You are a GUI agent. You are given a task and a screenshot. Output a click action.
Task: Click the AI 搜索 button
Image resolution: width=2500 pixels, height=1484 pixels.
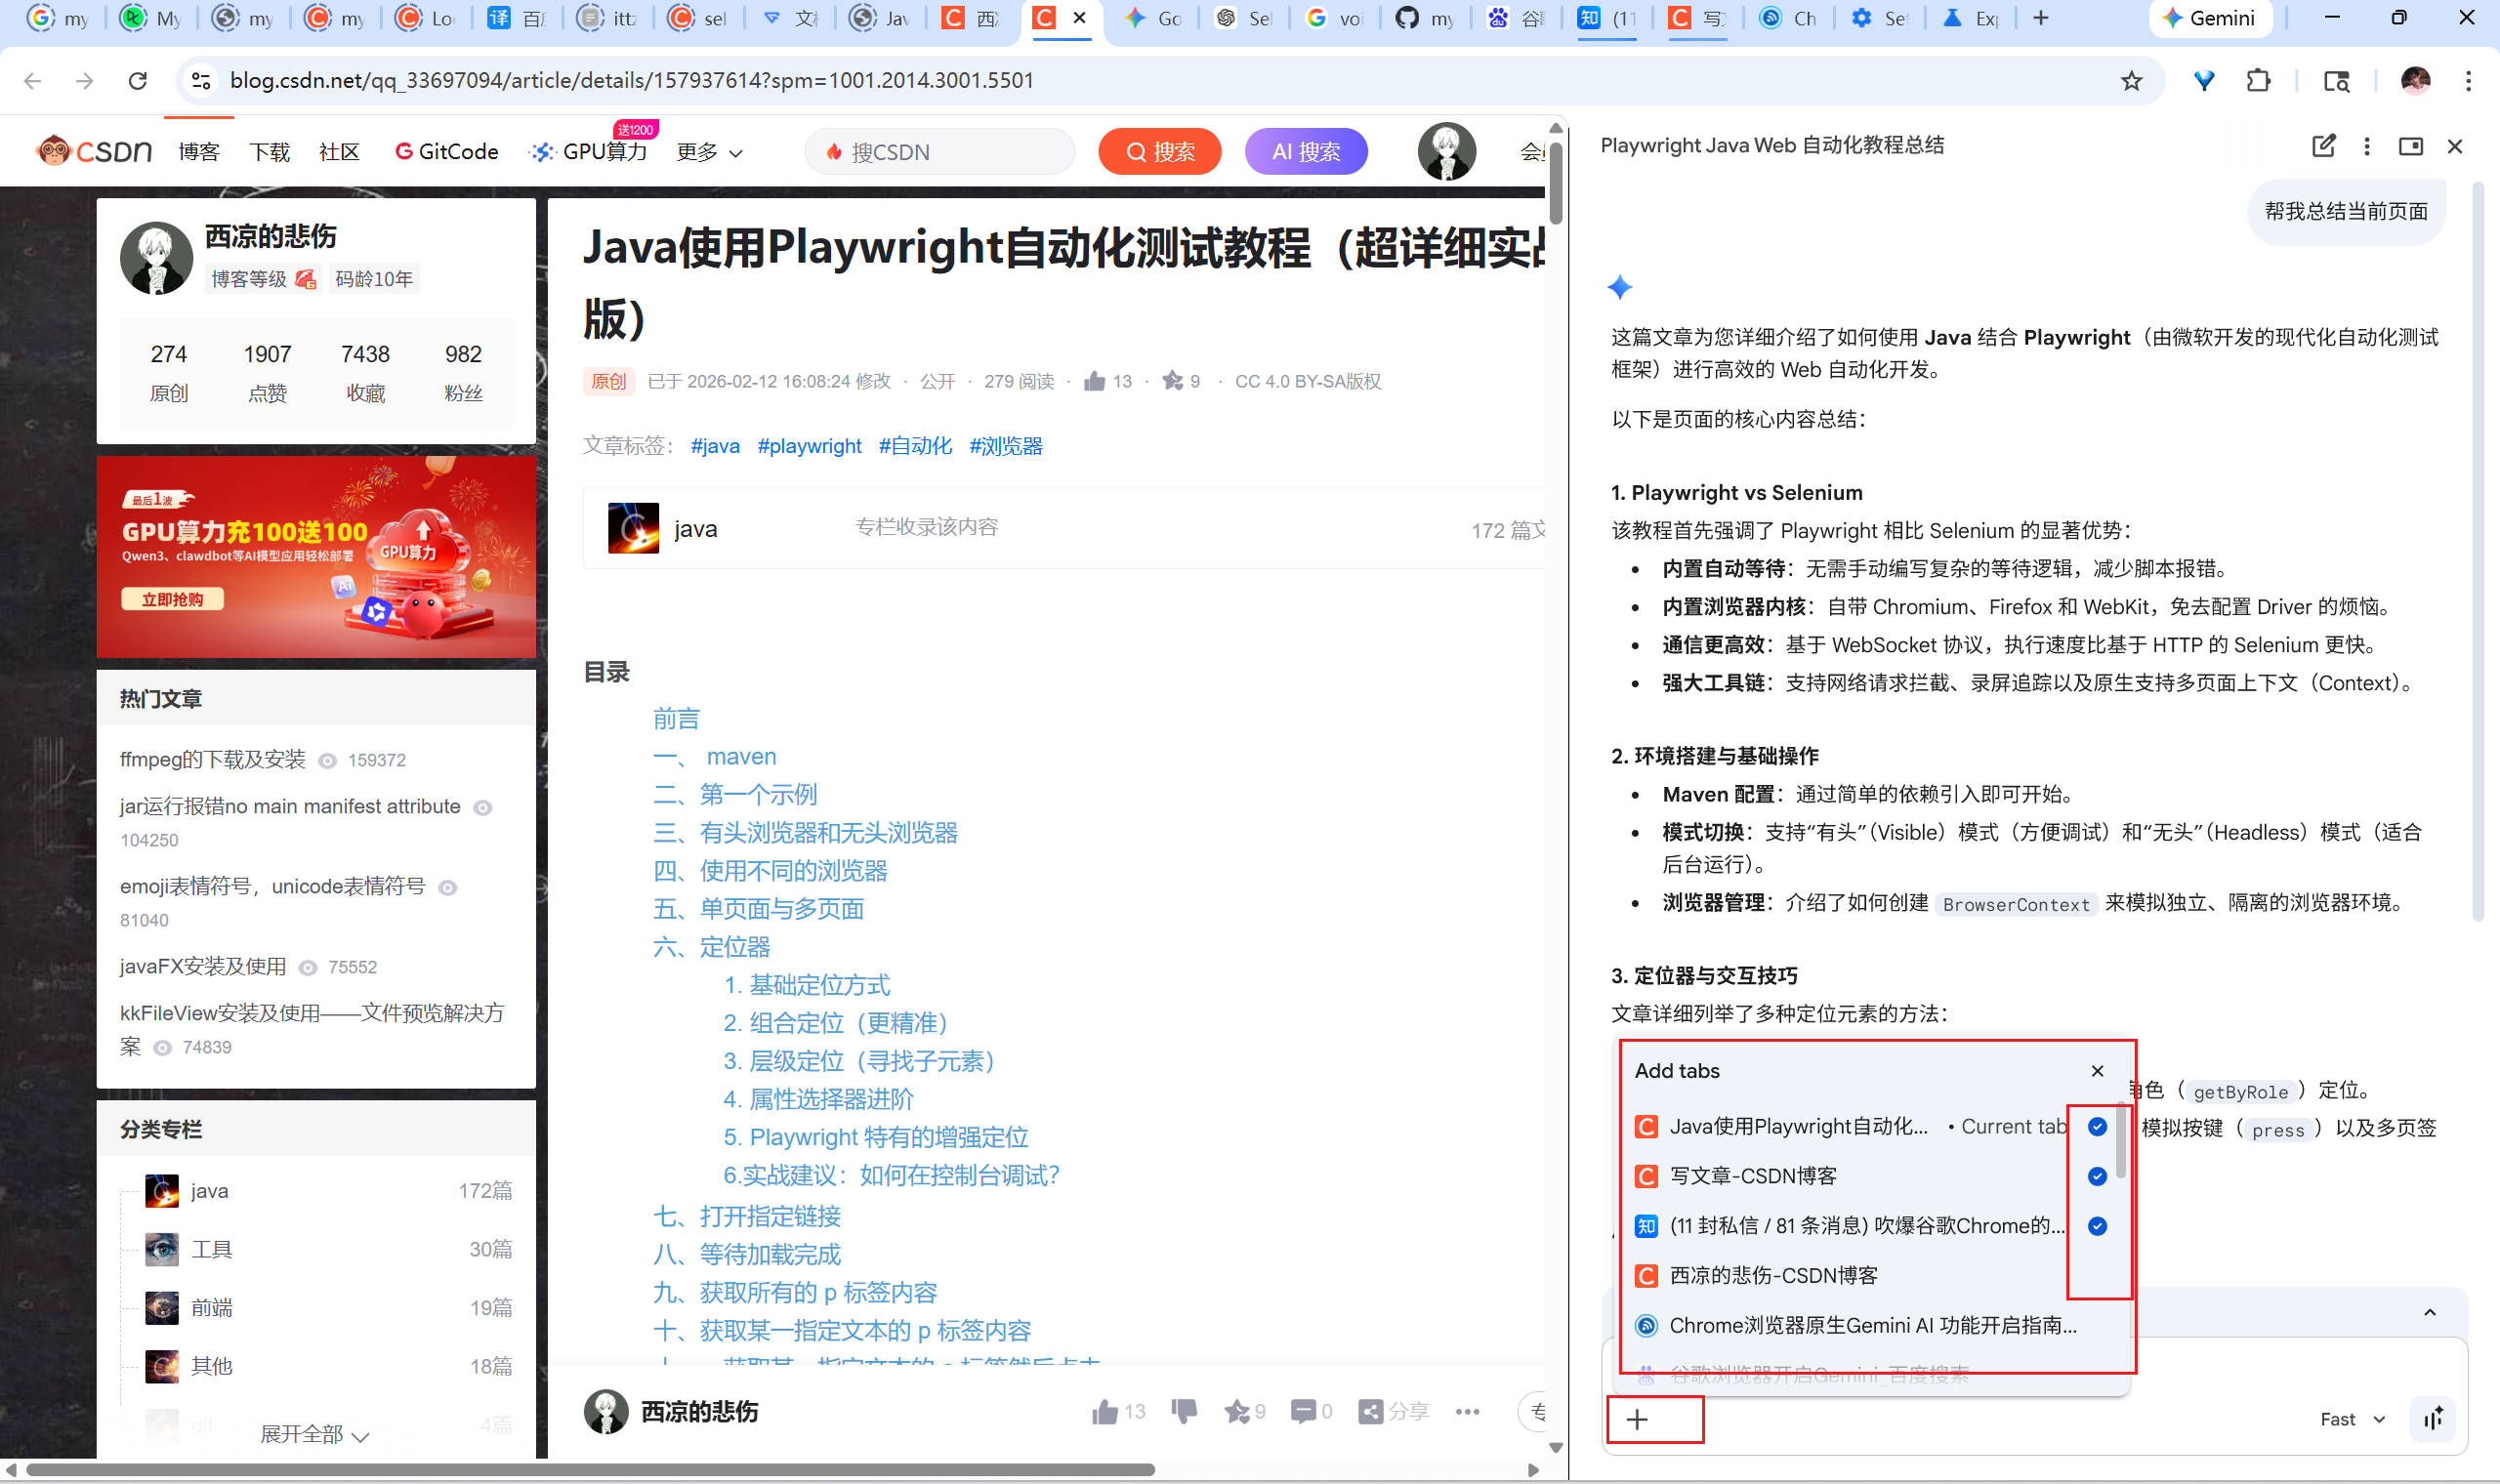coord(1305,152)
